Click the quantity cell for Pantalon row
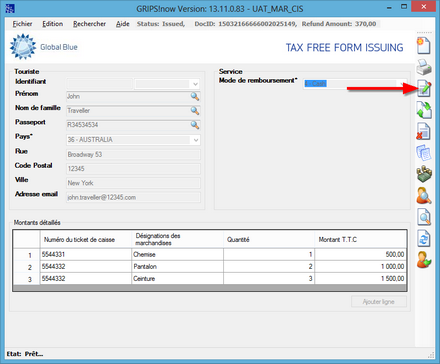 click(x=269, y=267)
